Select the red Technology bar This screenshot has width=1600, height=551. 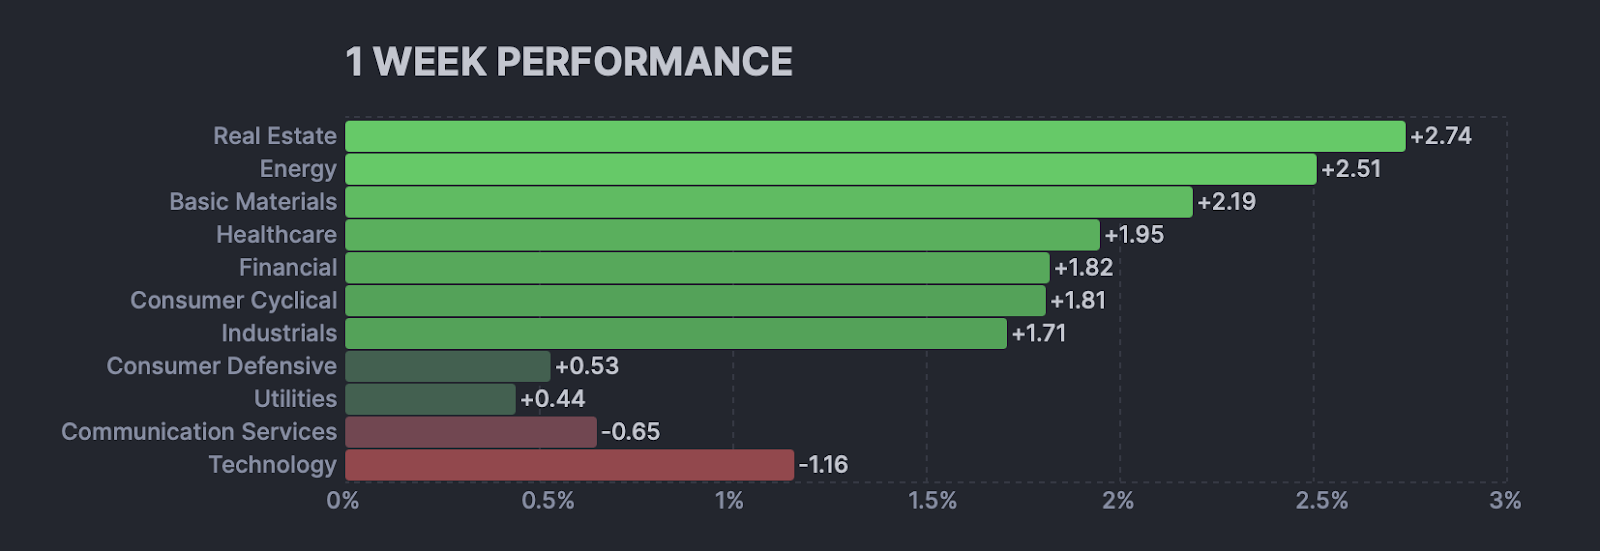tap(569, 465)
